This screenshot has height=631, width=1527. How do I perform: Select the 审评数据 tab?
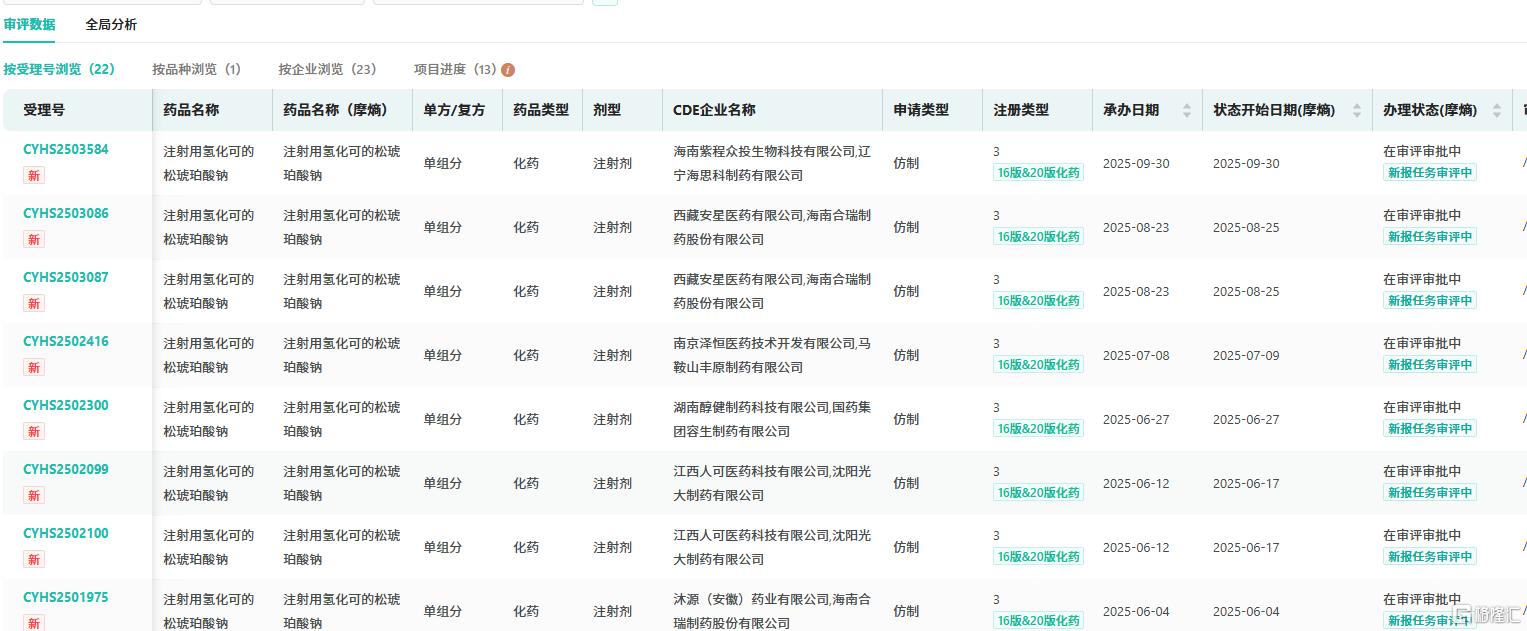coord(29,24)
